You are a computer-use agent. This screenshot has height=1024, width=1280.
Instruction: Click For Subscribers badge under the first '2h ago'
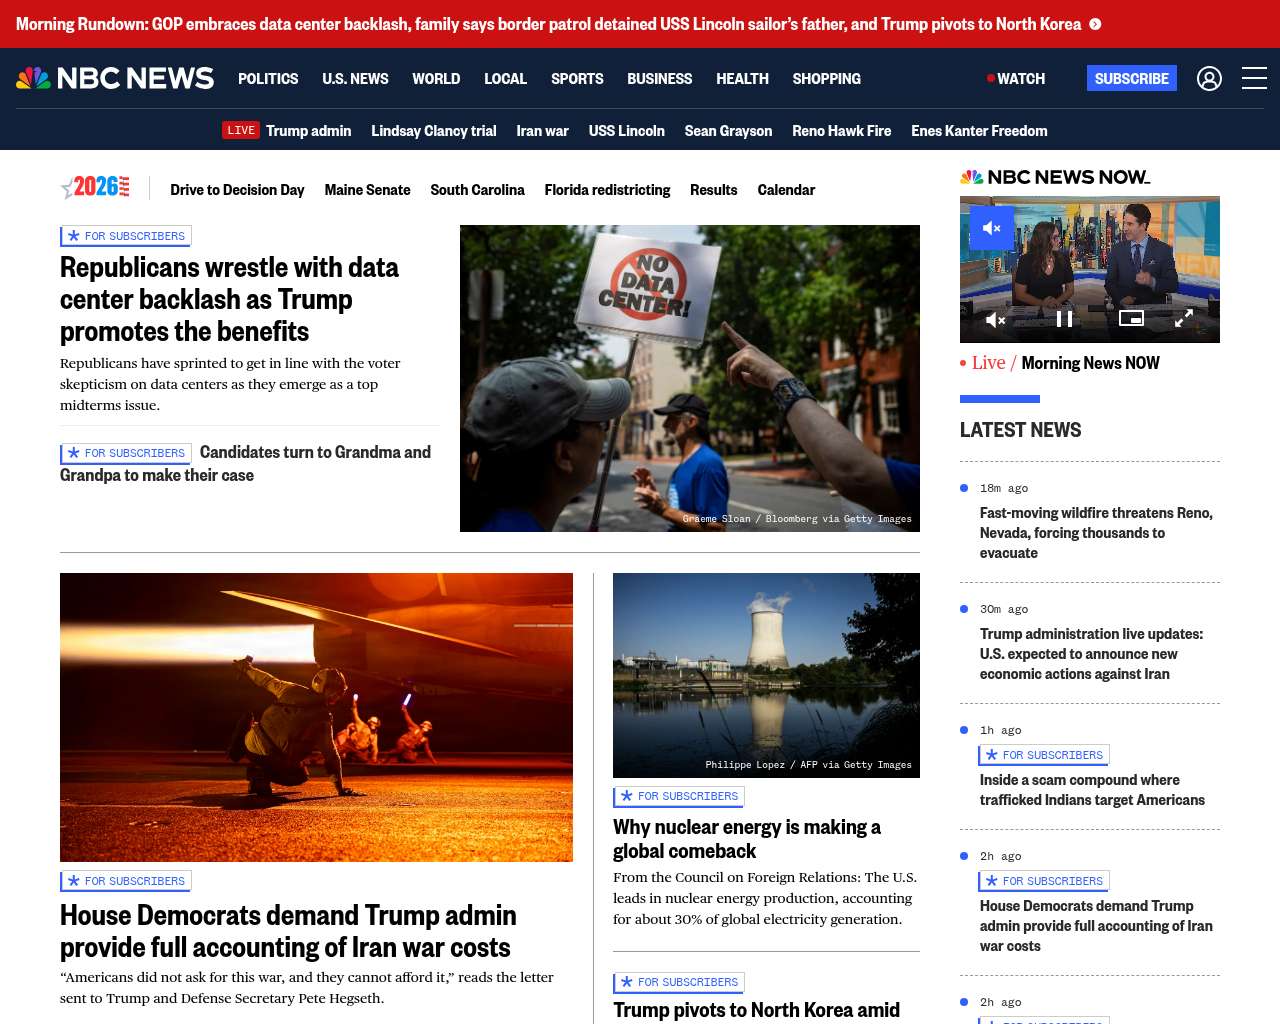tap(1044, 881)
